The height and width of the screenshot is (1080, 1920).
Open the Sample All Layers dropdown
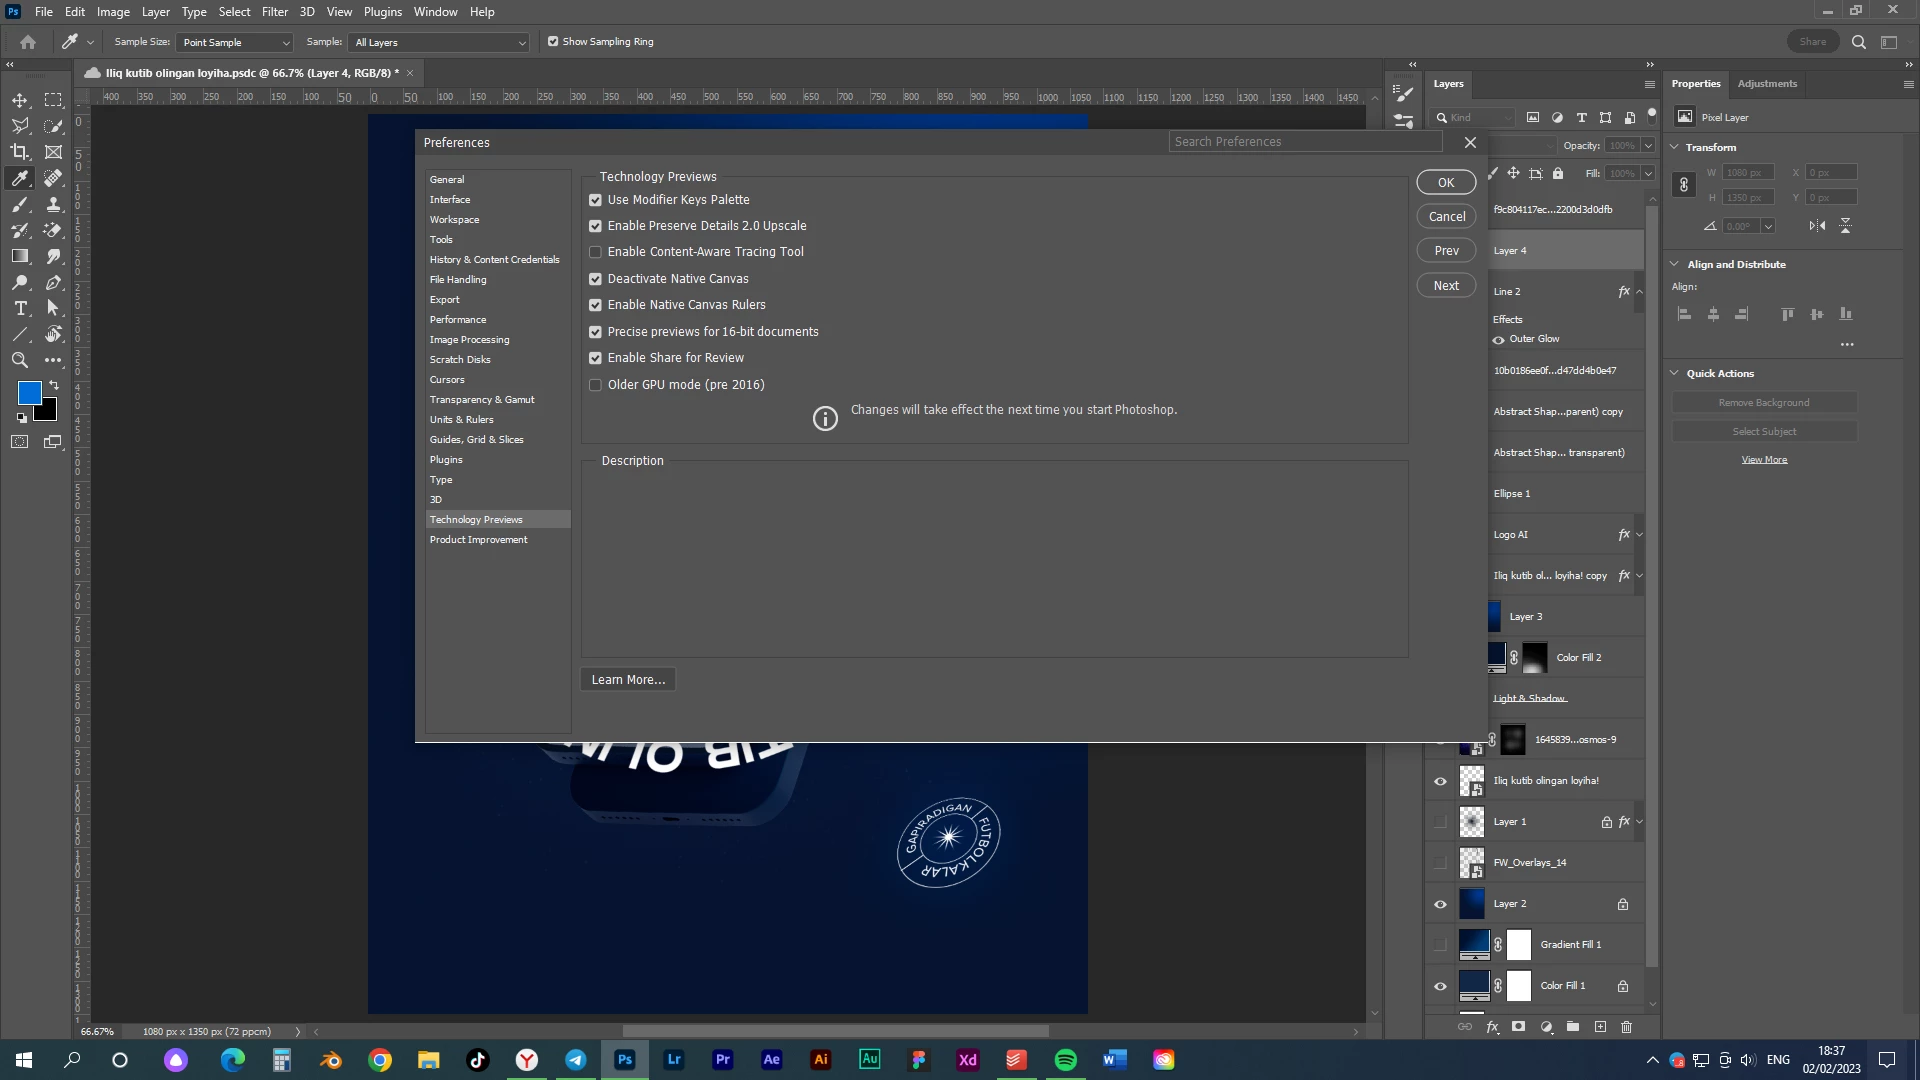click(439, 42)
